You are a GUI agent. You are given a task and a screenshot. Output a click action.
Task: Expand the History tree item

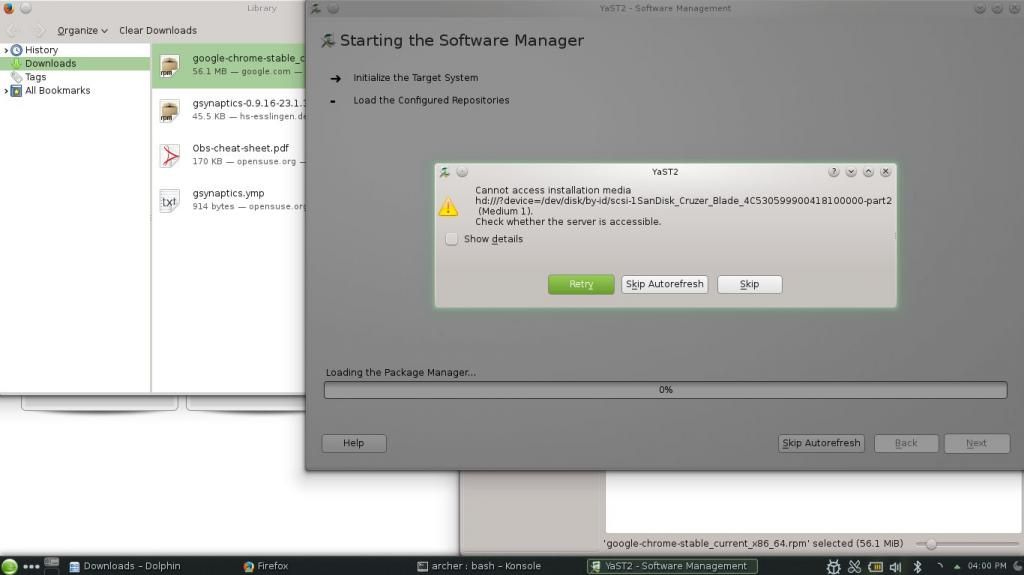6,50
